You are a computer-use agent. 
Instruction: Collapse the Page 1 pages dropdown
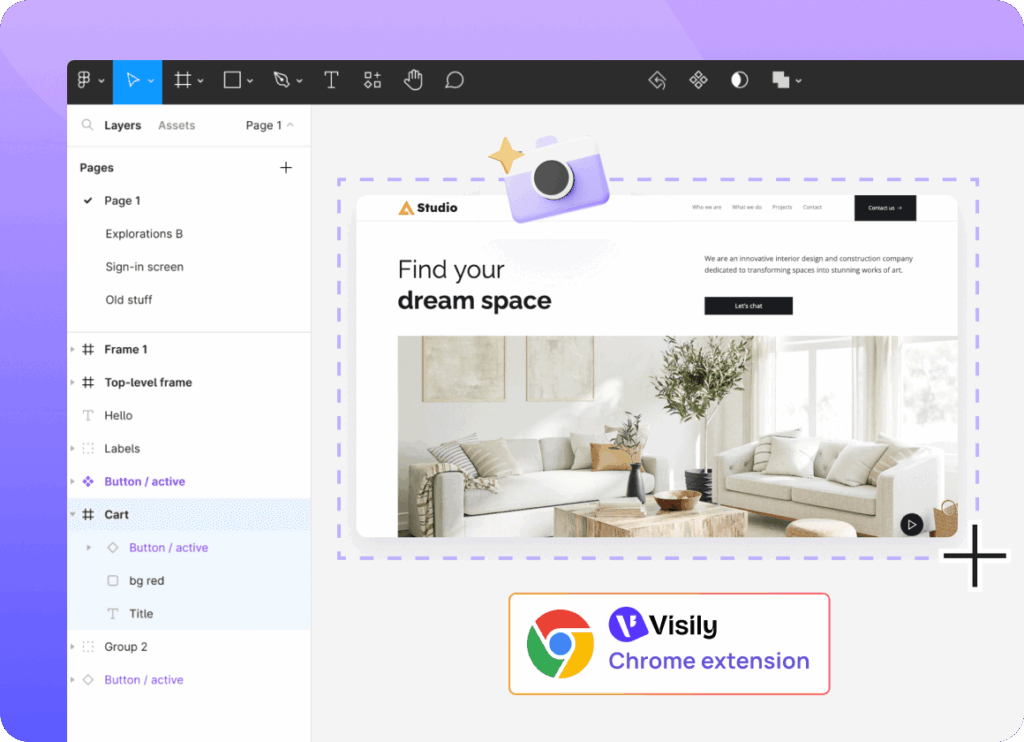click(290, 124)
